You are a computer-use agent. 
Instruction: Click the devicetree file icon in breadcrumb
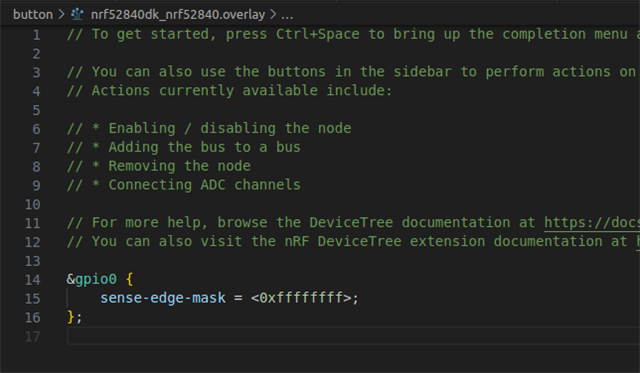[x=78, y=15]
